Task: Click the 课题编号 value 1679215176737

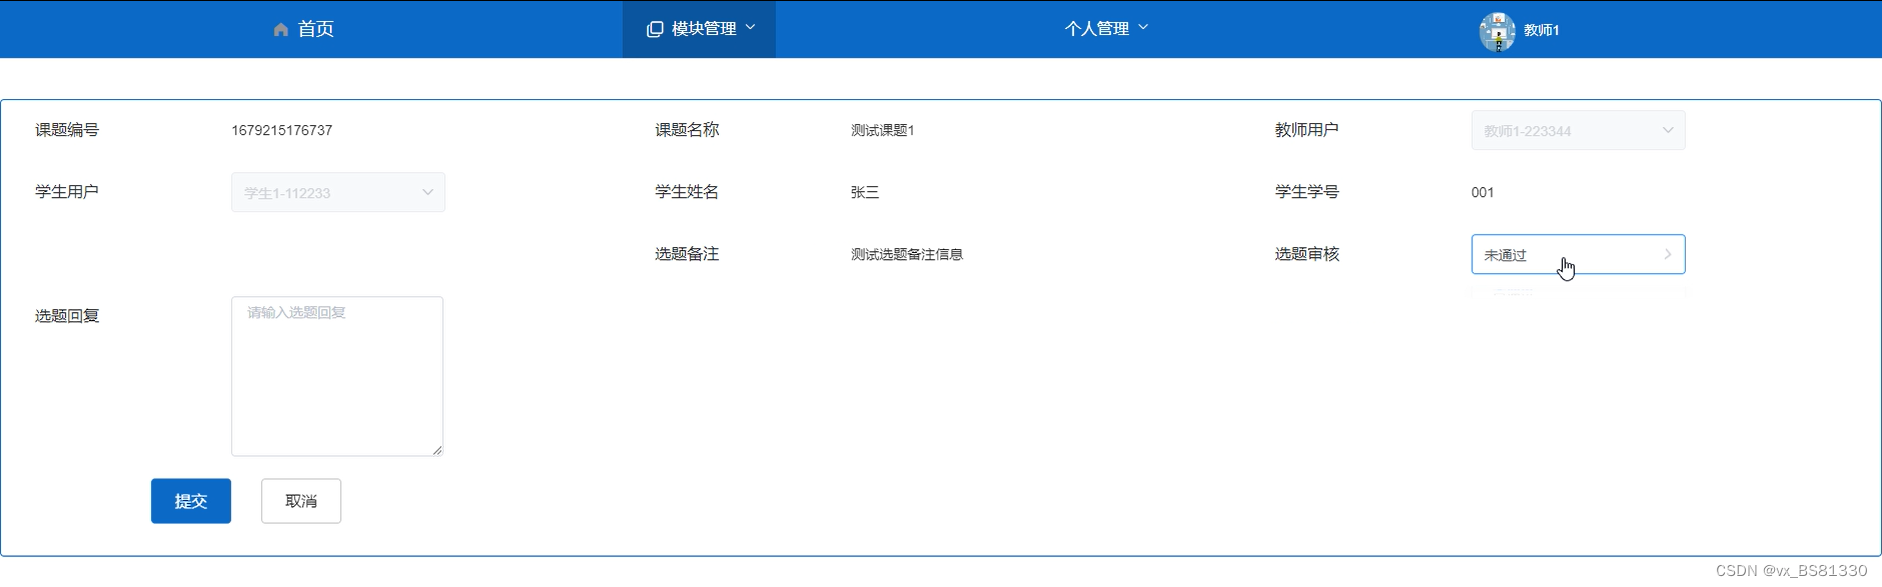Action: click(282, 130)
